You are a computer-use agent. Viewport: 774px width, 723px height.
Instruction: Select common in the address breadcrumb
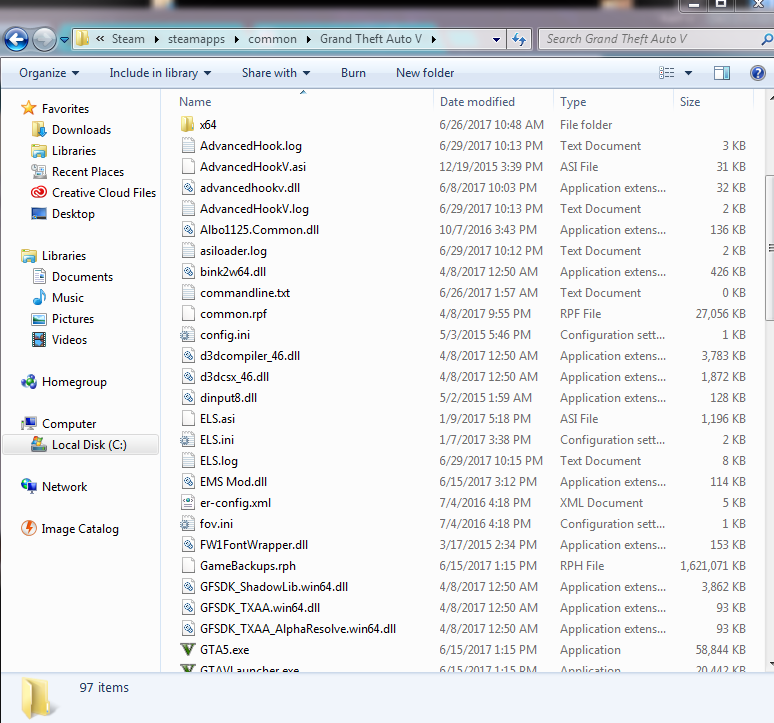click(x=272, y=39)
